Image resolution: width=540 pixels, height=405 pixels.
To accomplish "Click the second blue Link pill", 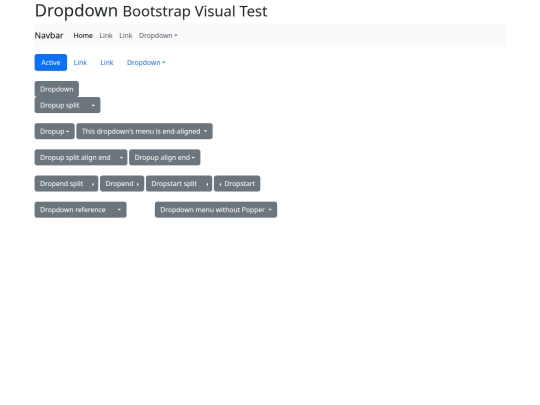I will click(107, 62).
